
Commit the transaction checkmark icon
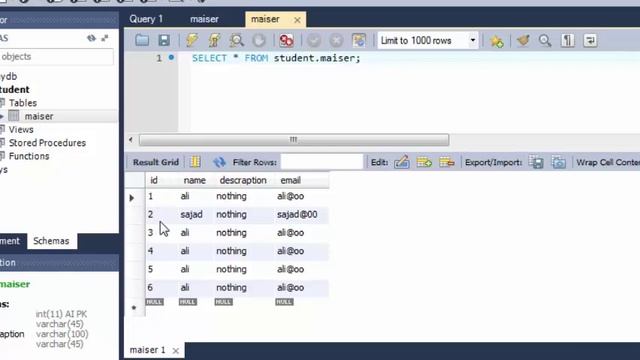[x=314, y=40]
